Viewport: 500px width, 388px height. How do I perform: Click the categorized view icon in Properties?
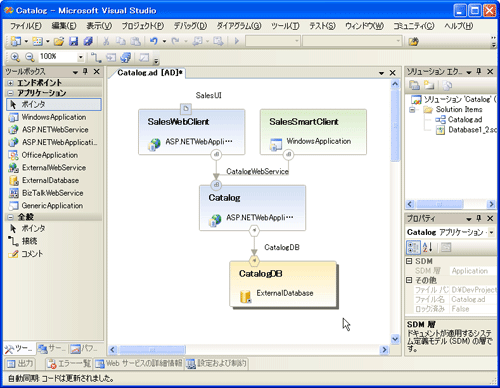pyautogui.click(x=413, y=247)
